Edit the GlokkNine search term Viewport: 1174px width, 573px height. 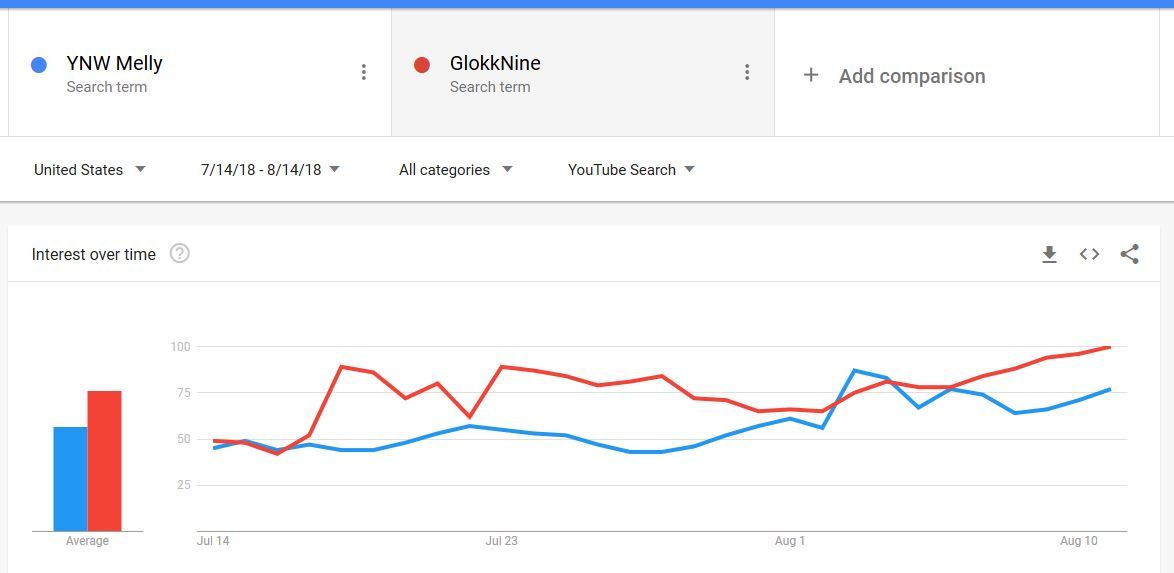(x=495, y=64)
